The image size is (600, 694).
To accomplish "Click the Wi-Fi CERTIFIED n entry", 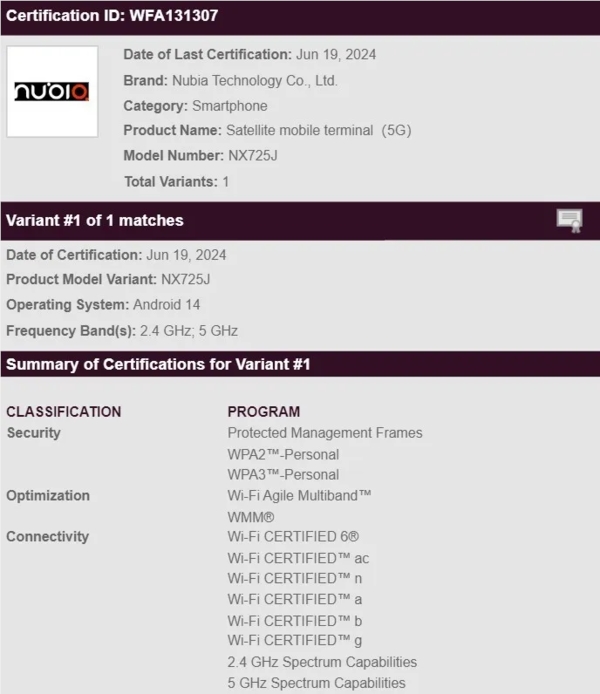I will tap(294, 578).
